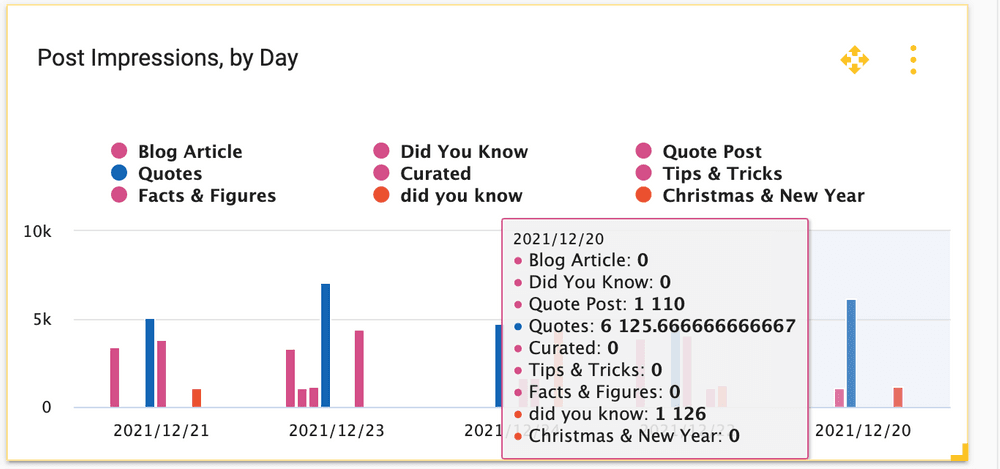Click the blue Quotes bar for 2021/12/21
The height and width of the screenshot is (469, 1000).
[150, 363]
